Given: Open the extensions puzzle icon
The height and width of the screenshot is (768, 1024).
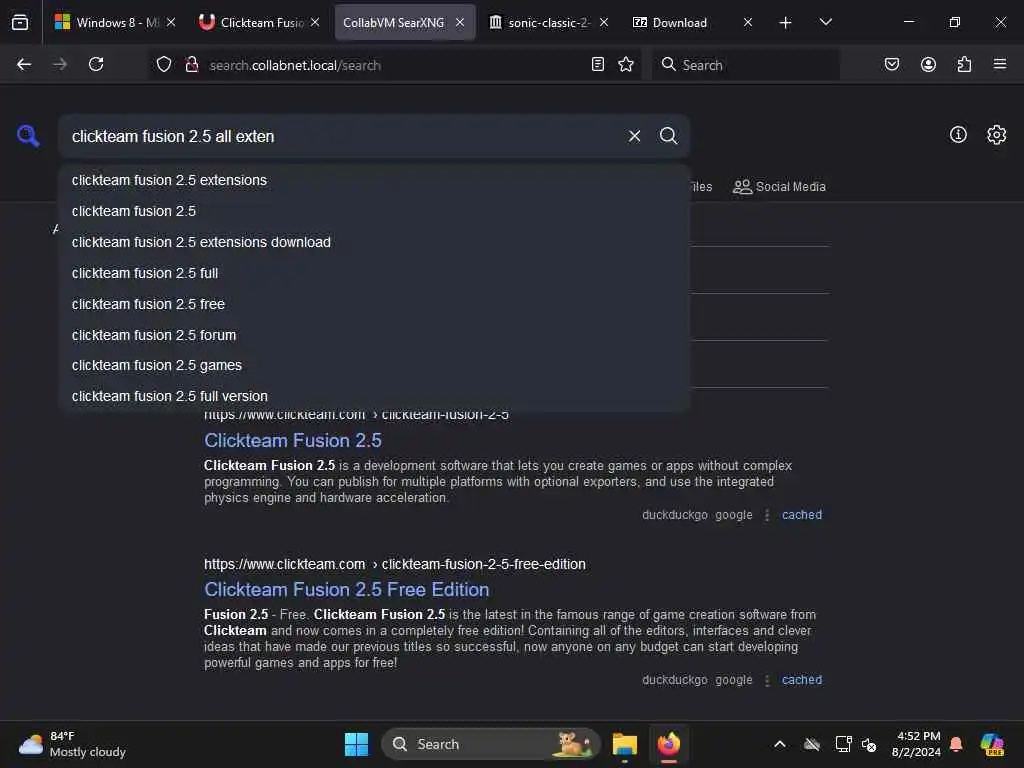Looking at the screenshot, I should (x=964, y=64).
